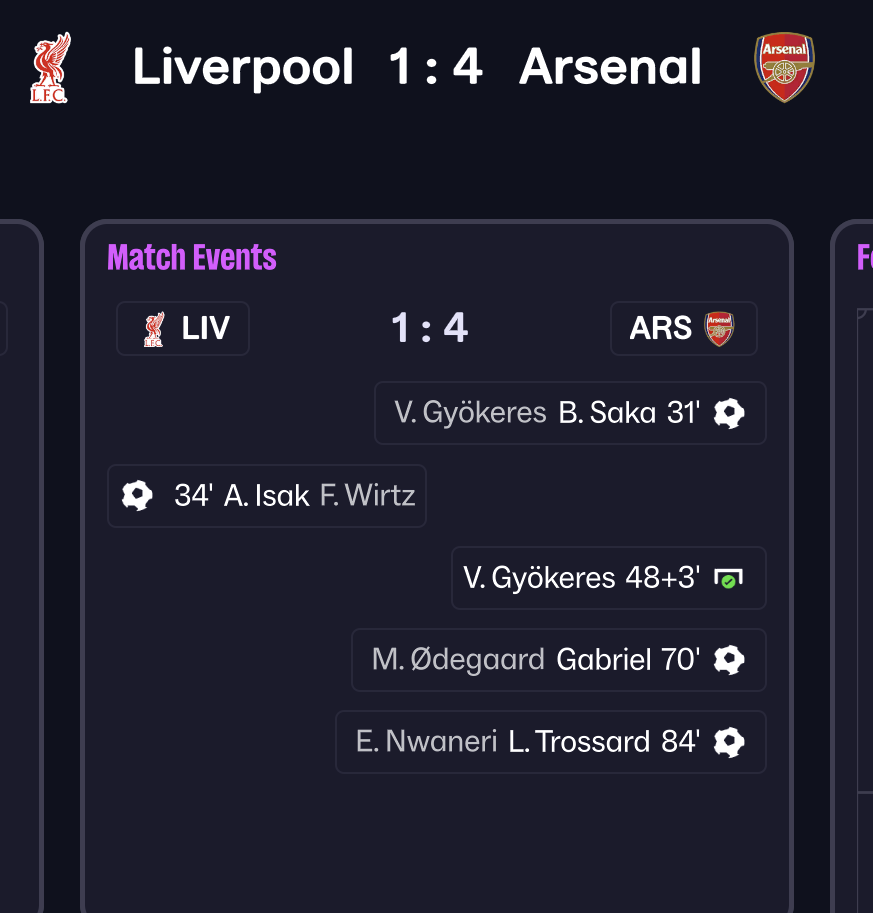This screenshot has width=873, height=913.
Task: Click the 1 : 4 score in Match Events
Action: tap(429, 328)
